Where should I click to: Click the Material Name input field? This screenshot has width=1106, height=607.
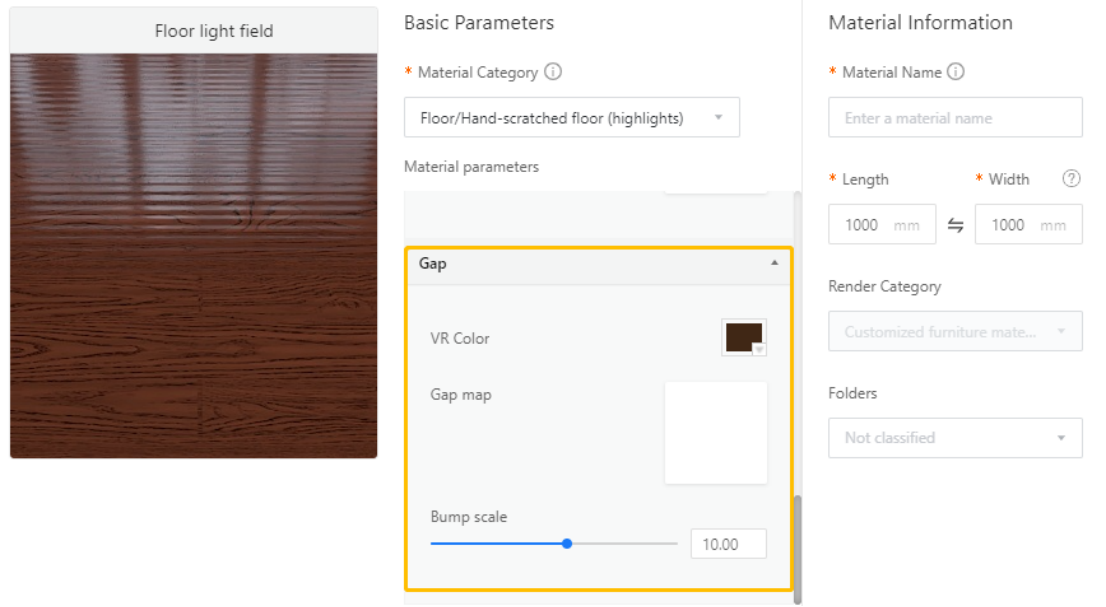[x=955, y=118]
